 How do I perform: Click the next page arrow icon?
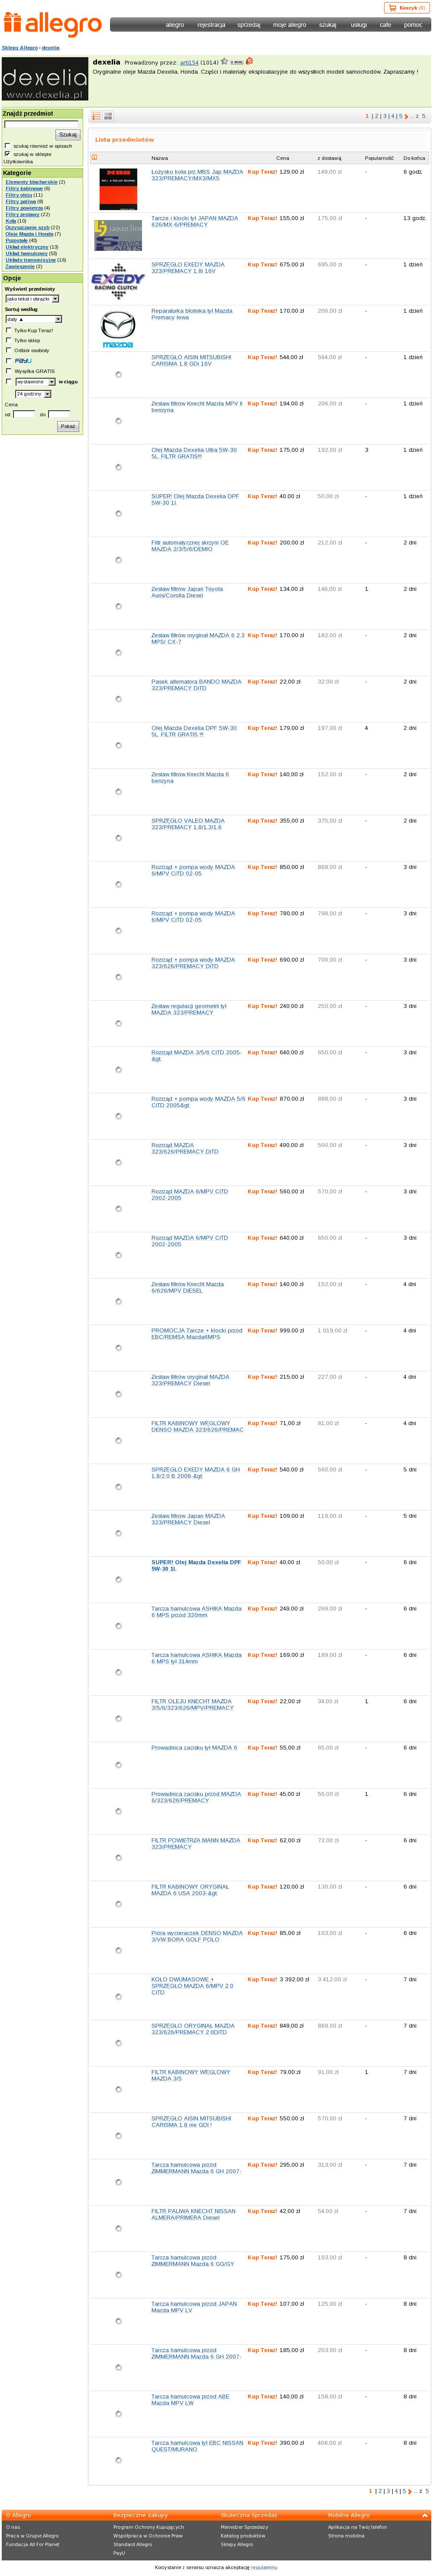pyautogui.click(x=407, y=117)
